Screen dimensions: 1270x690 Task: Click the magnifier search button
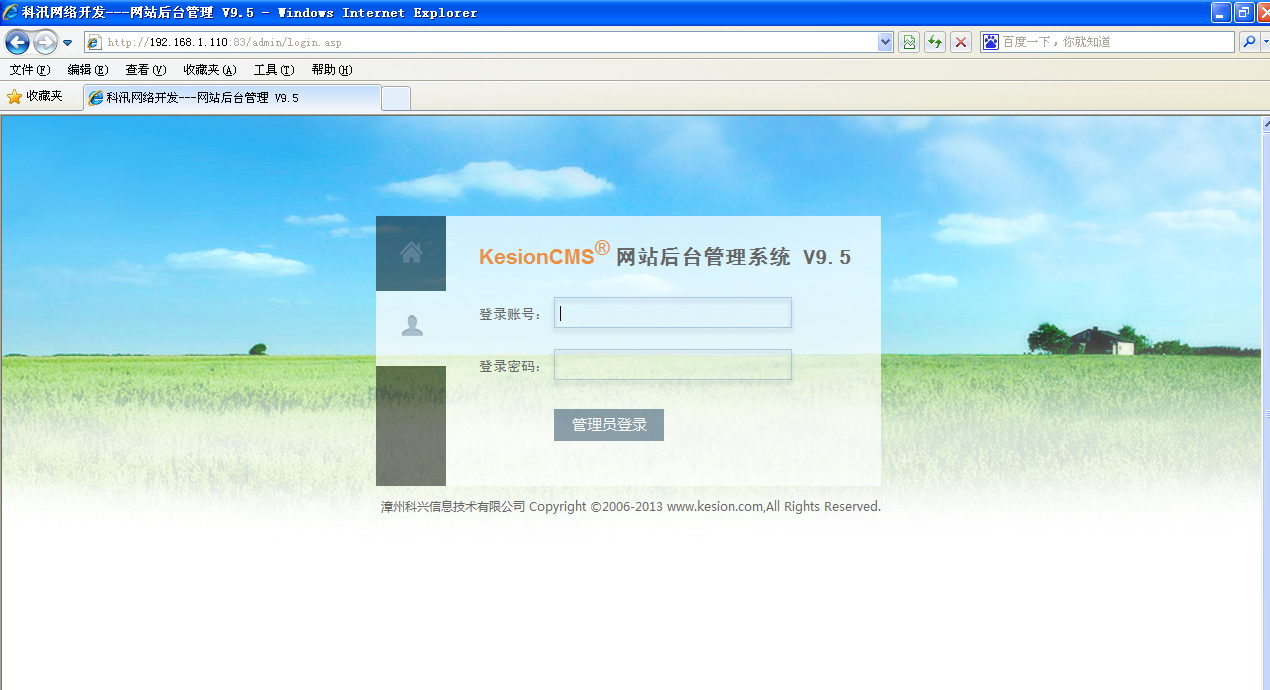click(1249, 42)
